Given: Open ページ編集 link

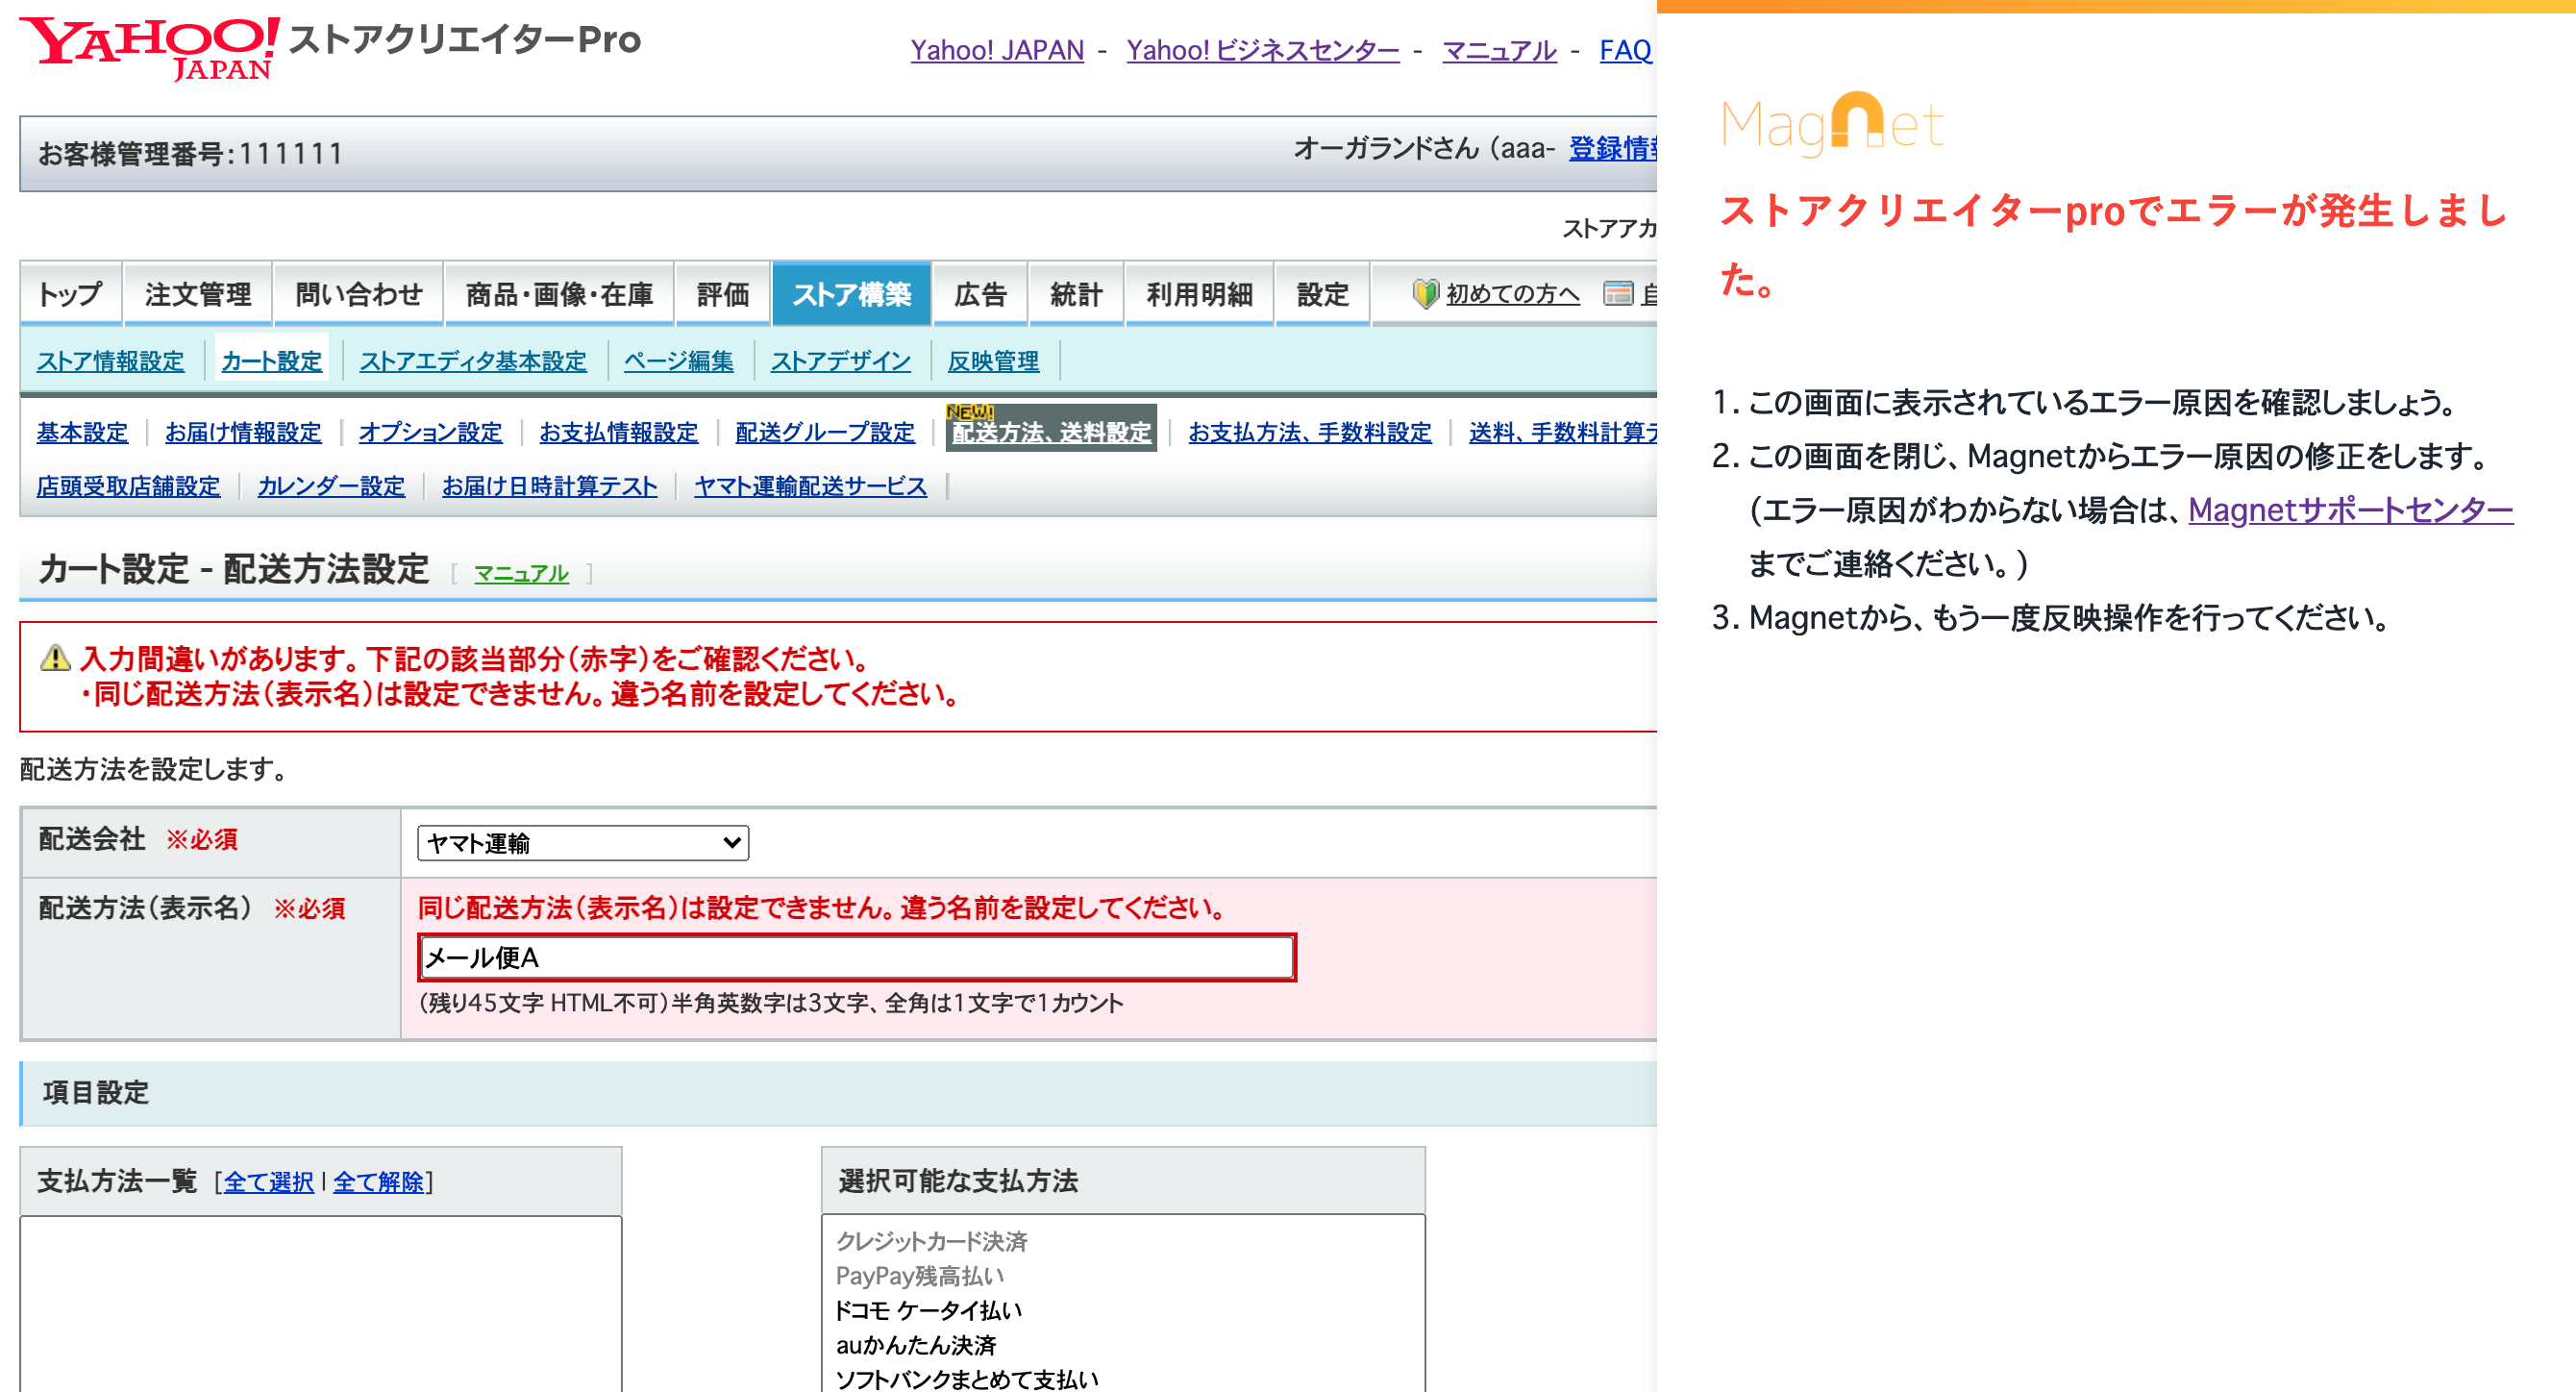Looking at the screenshot, I should tap(679, 361).
